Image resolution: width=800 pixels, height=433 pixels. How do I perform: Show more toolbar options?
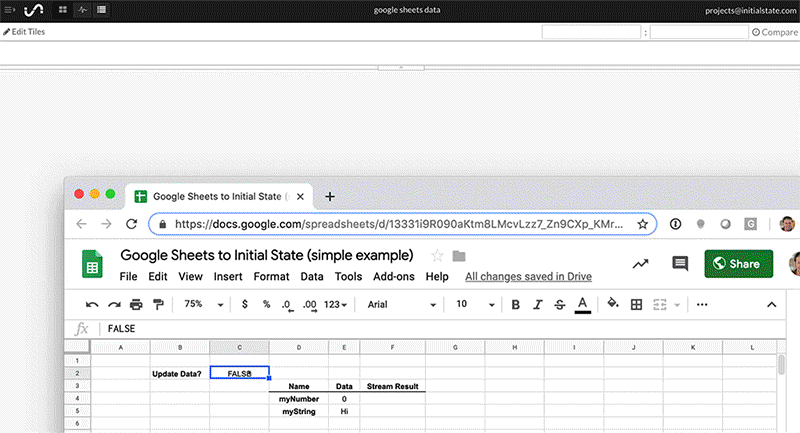pos(702,304)
